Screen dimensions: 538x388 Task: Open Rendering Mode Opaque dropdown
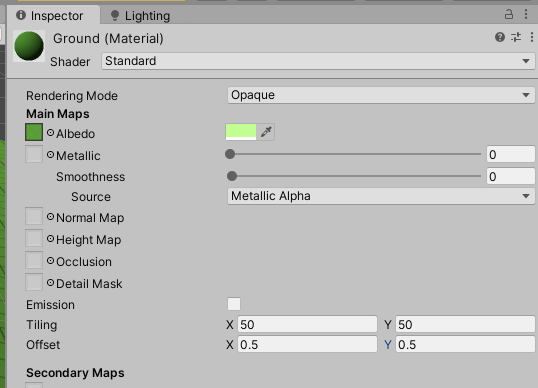[x=381, y=95]
